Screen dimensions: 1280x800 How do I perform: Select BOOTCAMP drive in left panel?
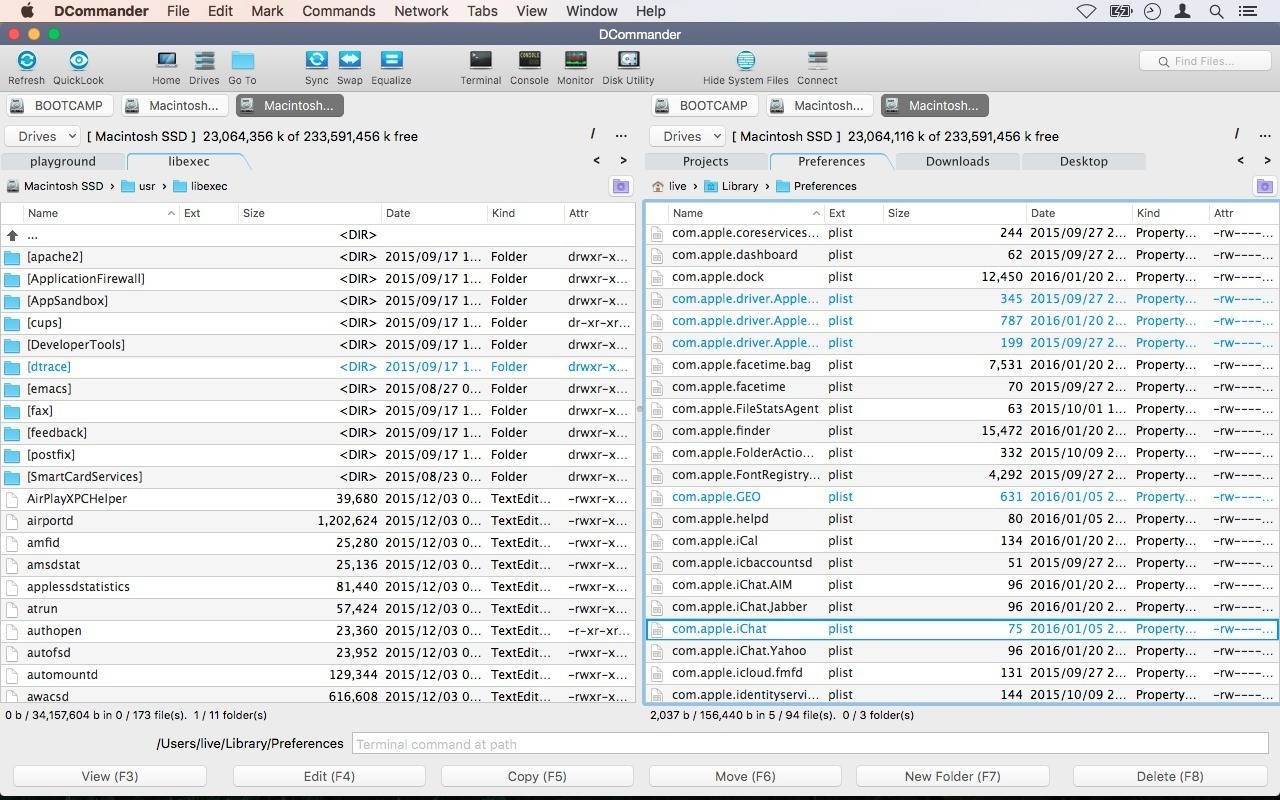tap(60, 105)
